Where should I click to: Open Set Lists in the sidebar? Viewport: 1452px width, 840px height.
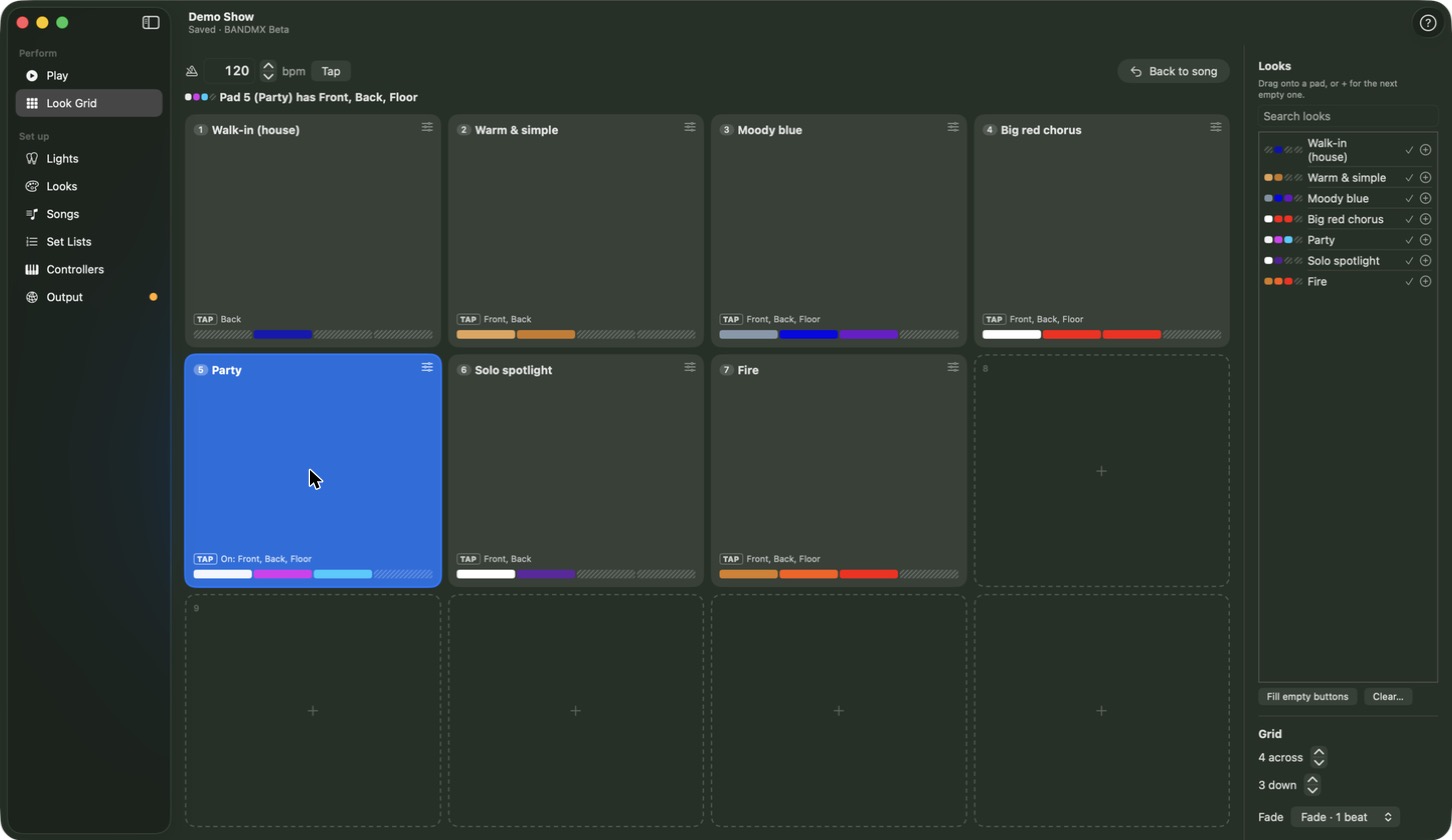point(89,242)
